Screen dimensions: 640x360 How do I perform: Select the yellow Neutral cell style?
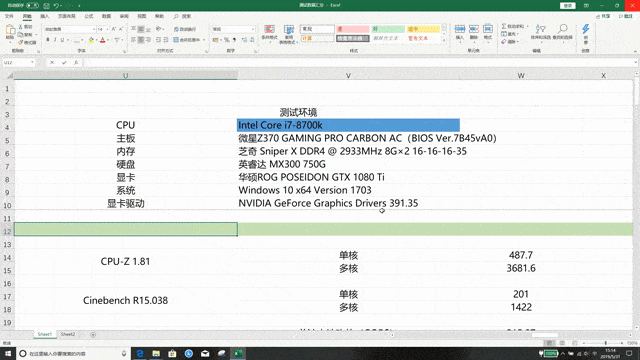pyautogui.click(x=423, y=29)
